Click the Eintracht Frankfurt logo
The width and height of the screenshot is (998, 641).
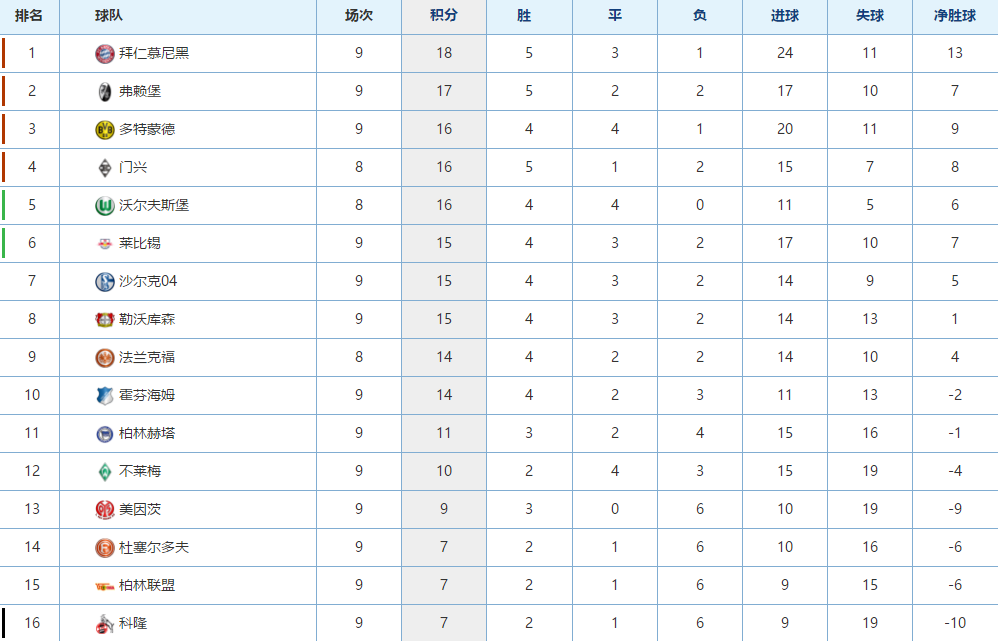104,358
